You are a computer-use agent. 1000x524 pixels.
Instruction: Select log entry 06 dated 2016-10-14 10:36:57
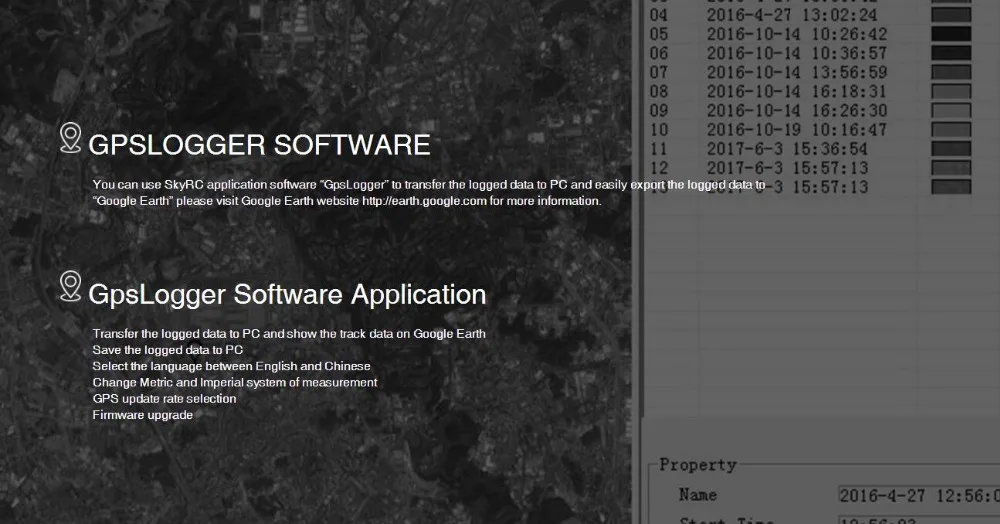coord(810,53)
